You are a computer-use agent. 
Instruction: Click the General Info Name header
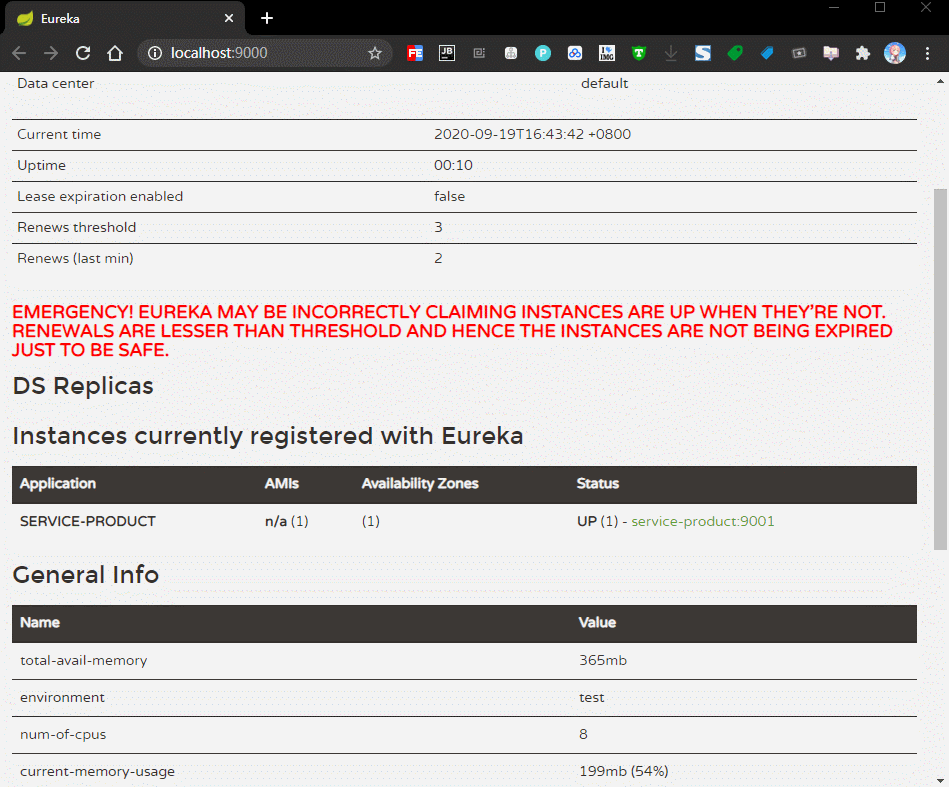[x=39, y=623]
